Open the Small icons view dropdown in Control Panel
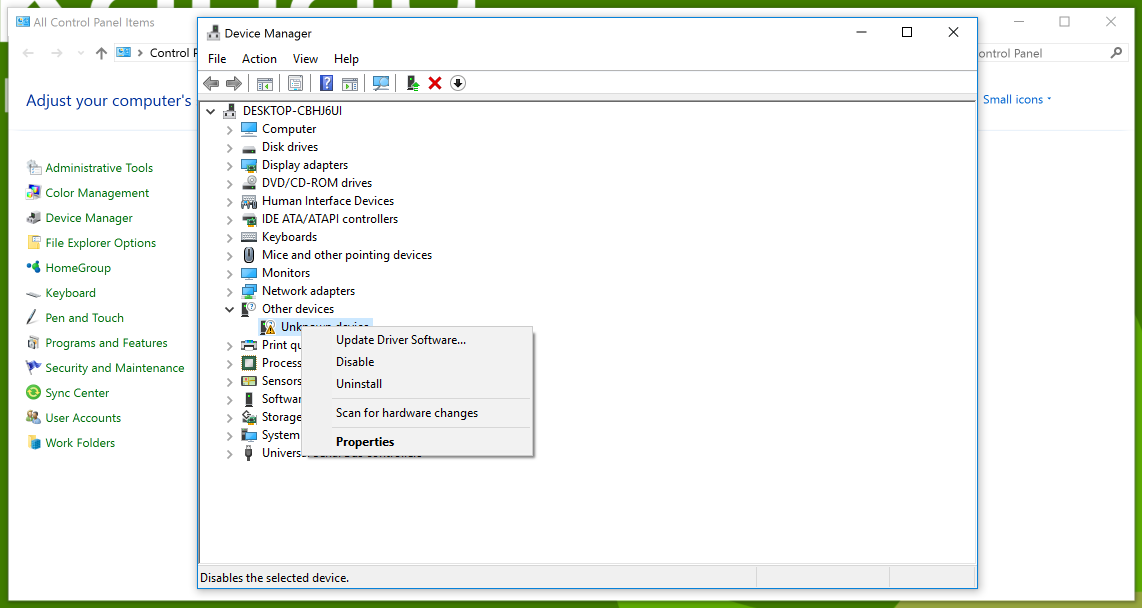Image resolution: width=1142 pixels, height=608 pixels. pos(1017,100)
